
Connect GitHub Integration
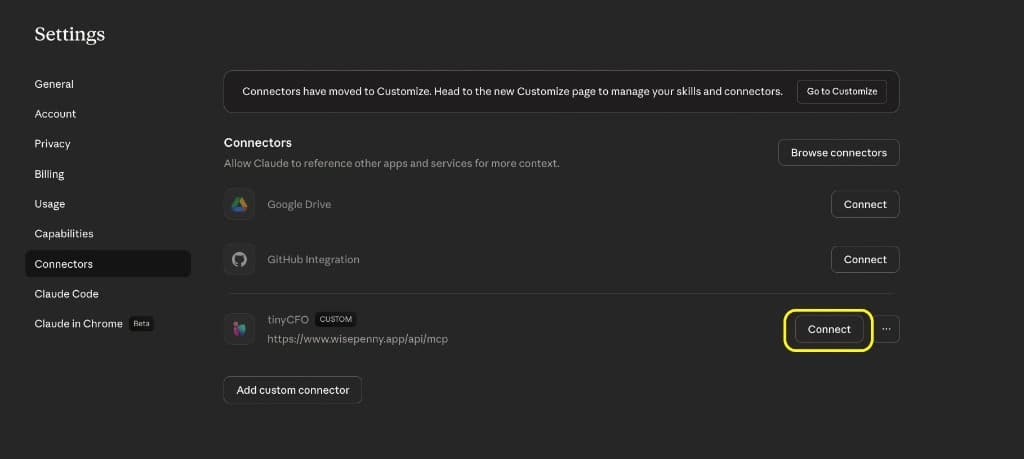click(x=865, y=259)
